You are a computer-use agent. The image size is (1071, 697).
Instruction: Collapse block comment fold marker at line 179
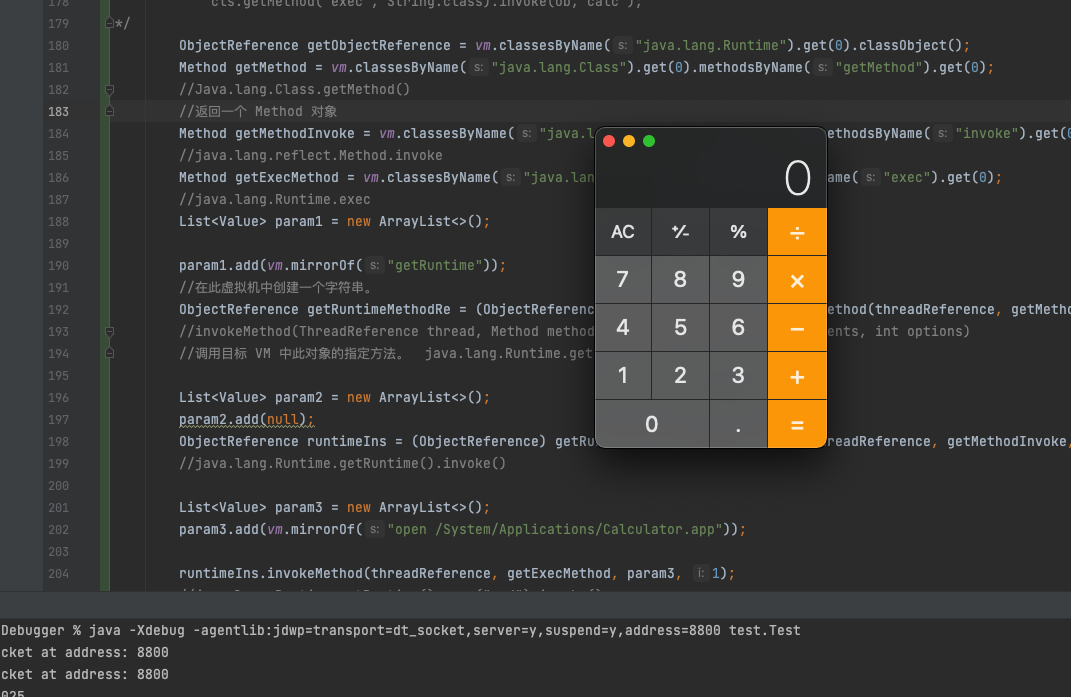click(109, 23)
